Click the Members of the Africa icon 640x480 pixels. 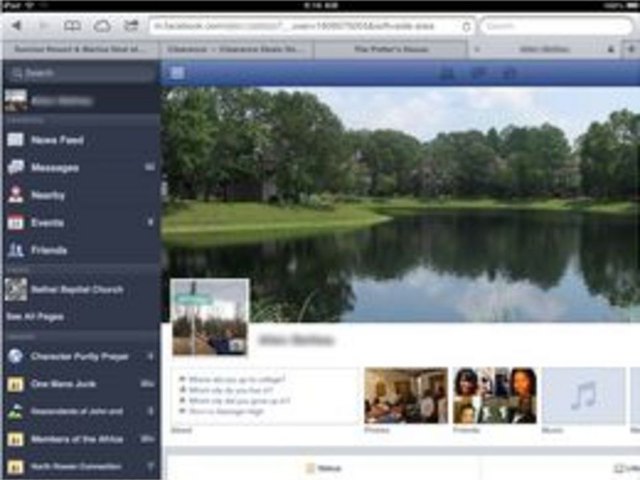click(16, 439)
